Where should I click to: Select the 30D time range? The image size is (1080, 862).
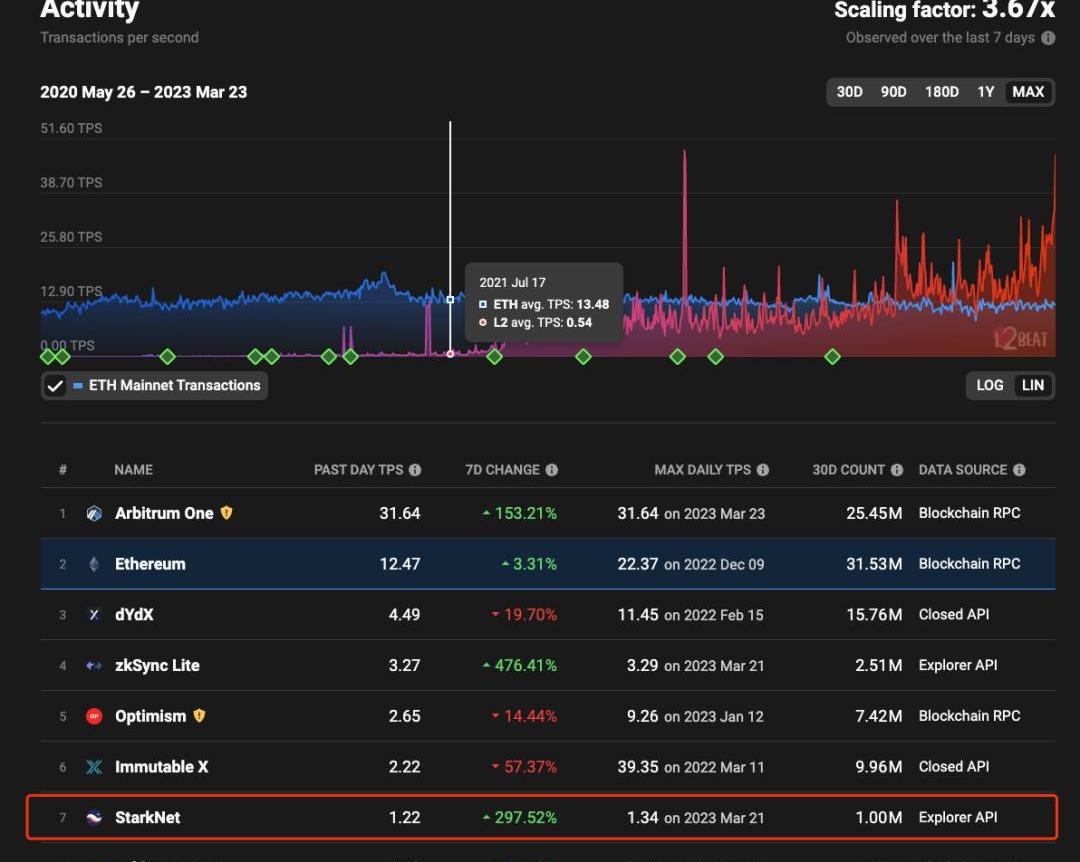(x=849, y=92)
